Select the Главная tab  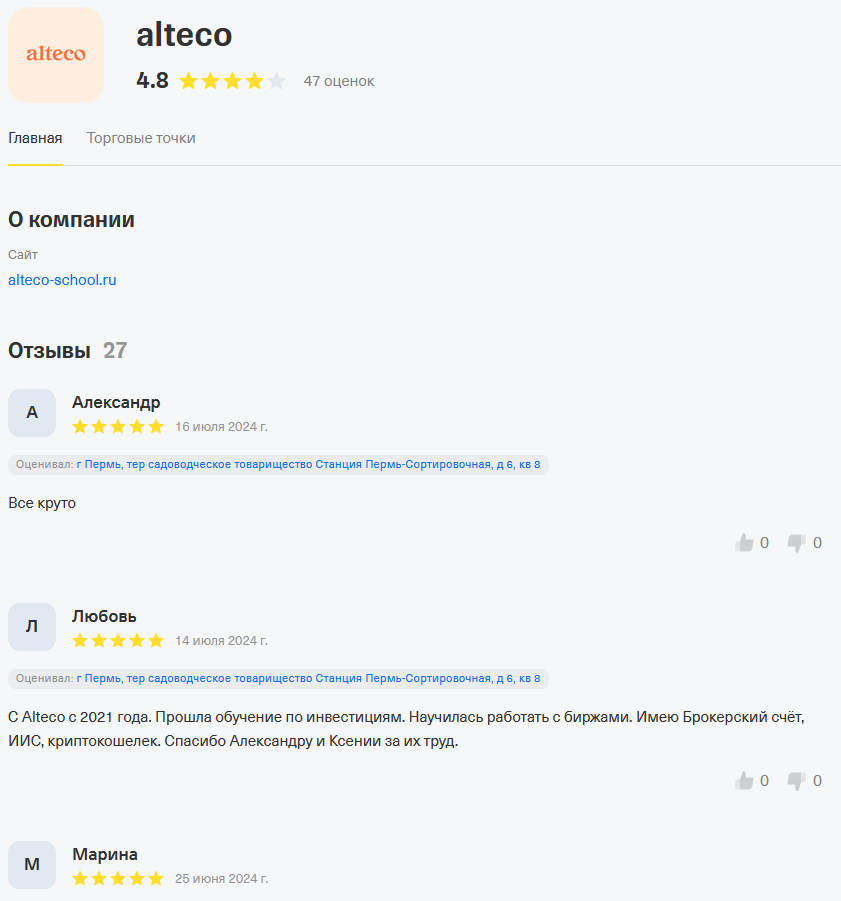pyautogui.click(x=35, y=138)
